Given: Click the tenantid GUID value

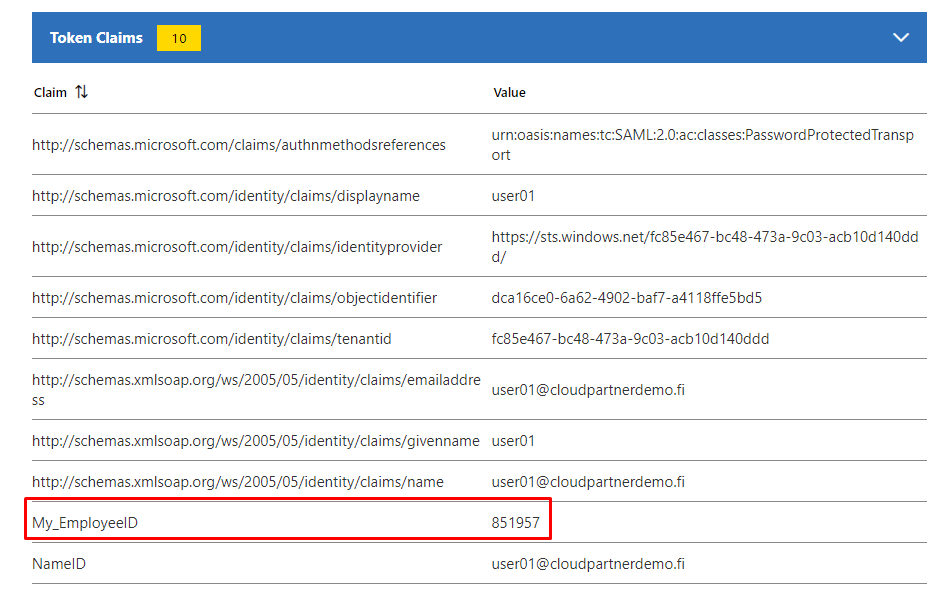Looking at the screenshot, I should point(630,339).
